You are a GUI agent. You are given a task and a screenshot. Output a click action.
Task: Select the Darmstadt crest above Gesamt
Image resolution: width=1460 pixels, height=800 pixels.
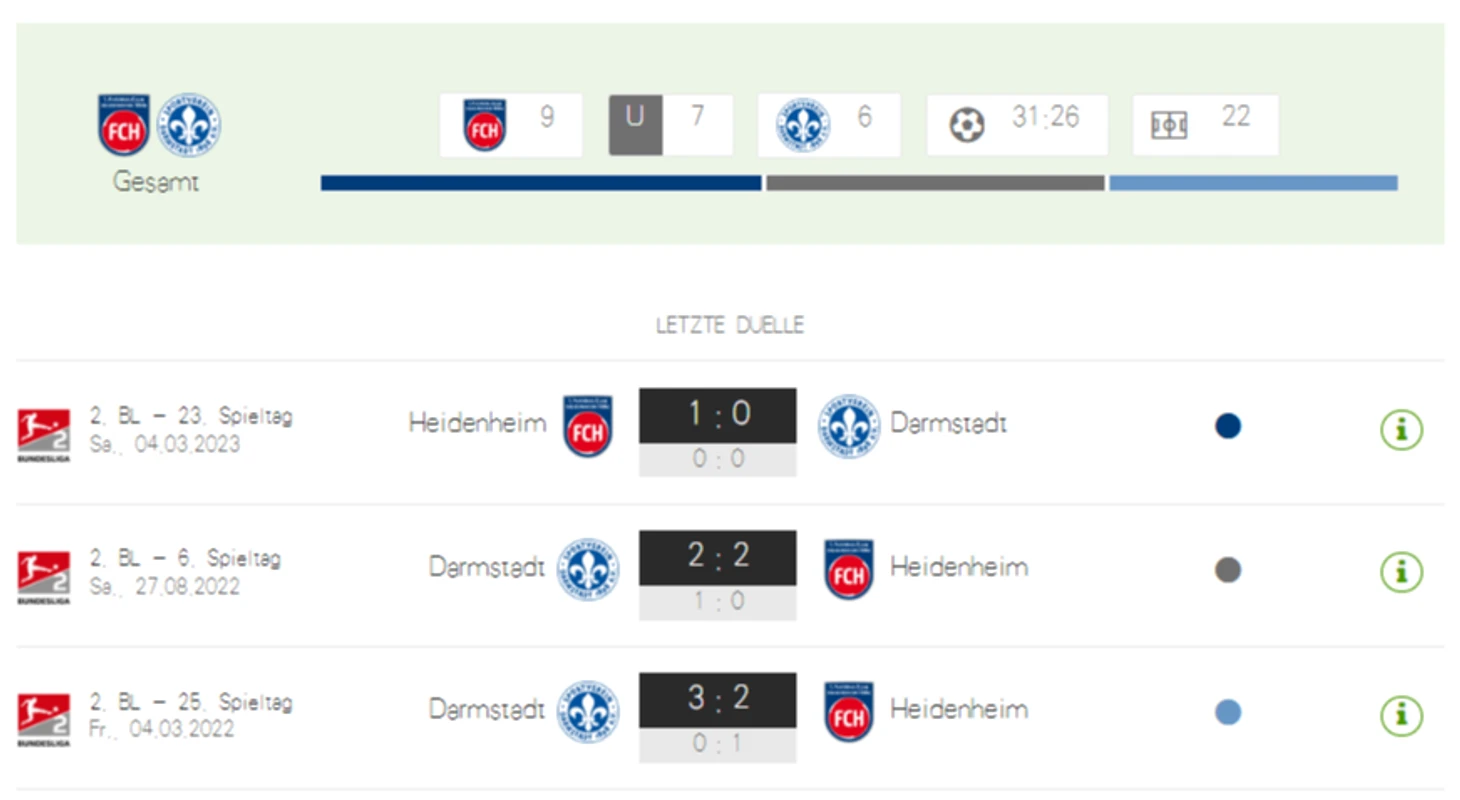[x=190, y=125]
